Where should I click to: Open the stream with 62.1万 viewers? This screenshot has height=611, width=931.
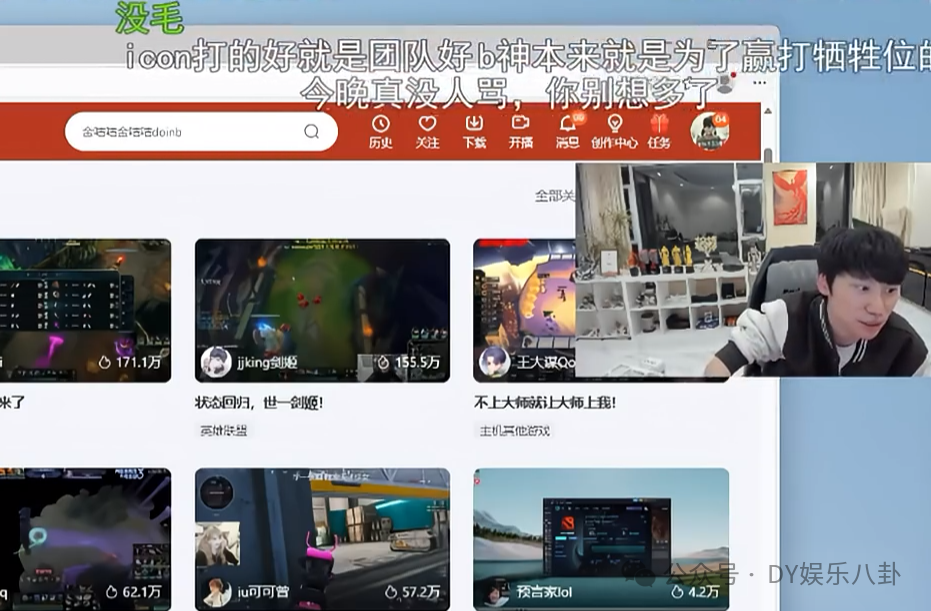[86, 539]
